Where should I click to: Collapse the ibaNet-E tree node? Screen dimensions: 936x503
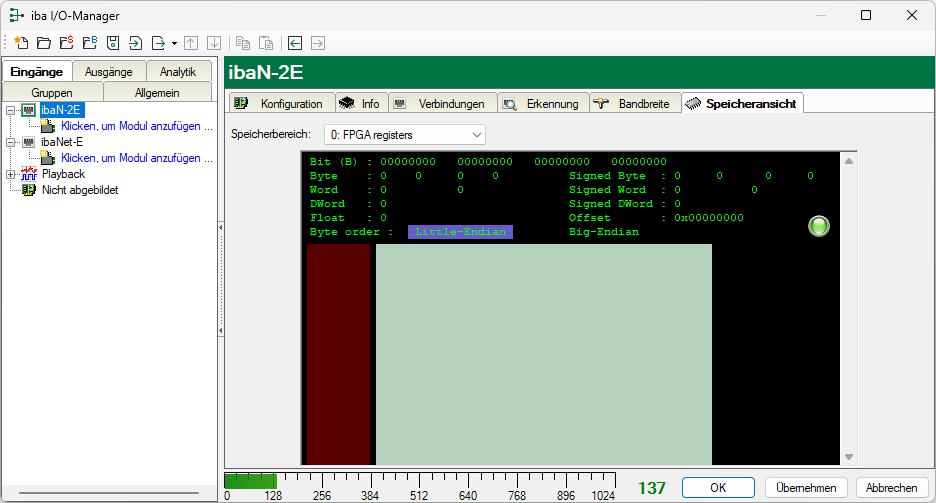click(11, 143)
